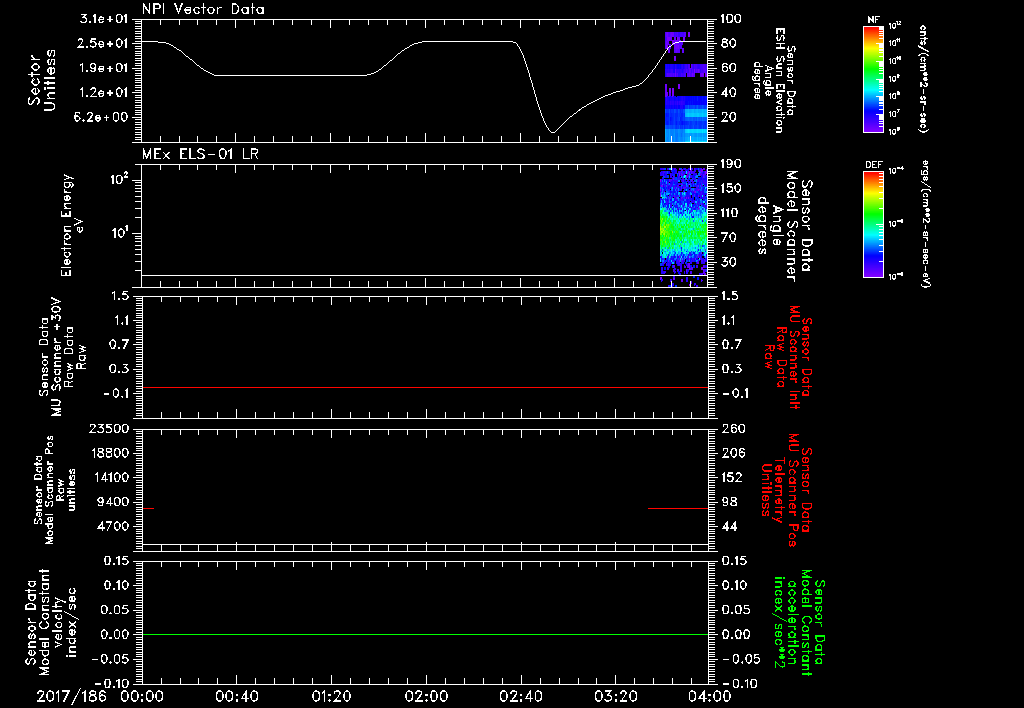Click the "ESH Sun Elevation Angle" axis title
The height and width of the screenshot is (708, 1024).
[x=775, y=80]
